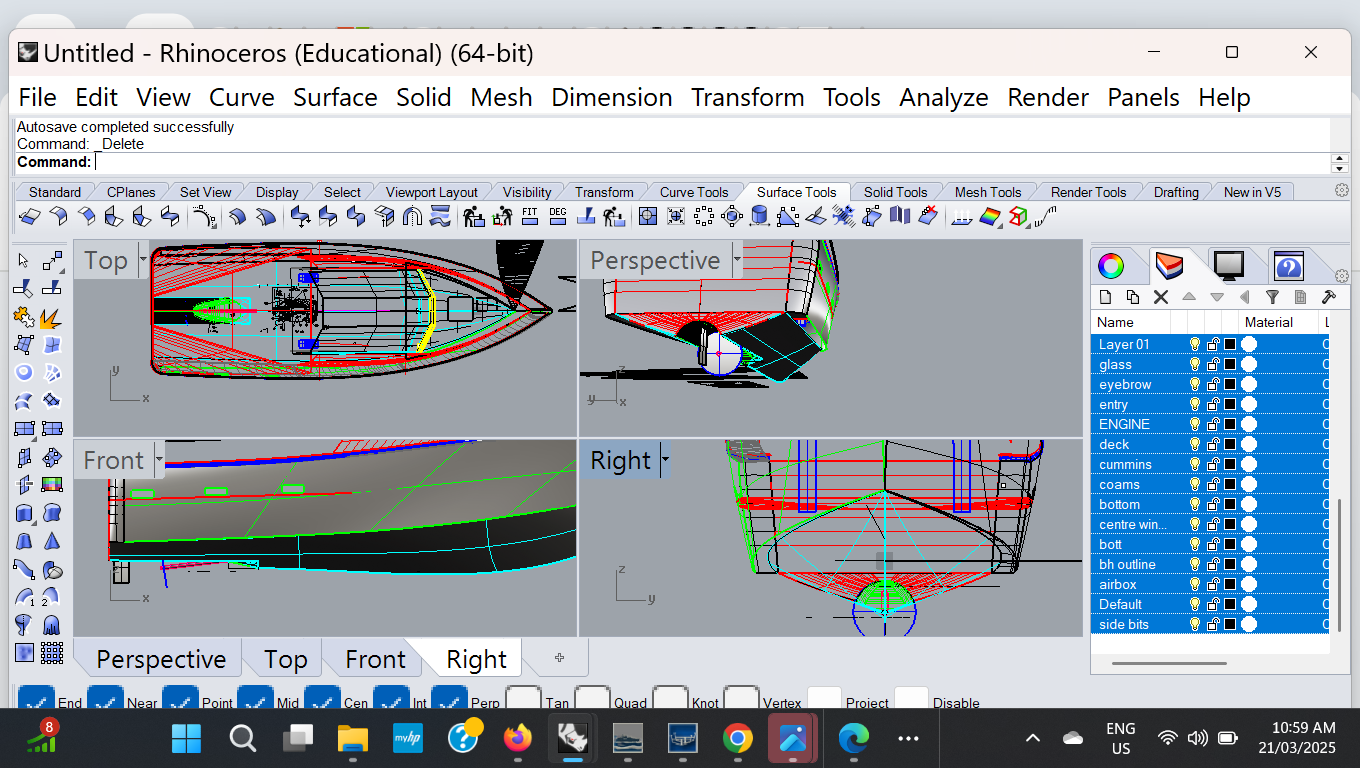Open the Layers panel tab icon

[1169, 266]
